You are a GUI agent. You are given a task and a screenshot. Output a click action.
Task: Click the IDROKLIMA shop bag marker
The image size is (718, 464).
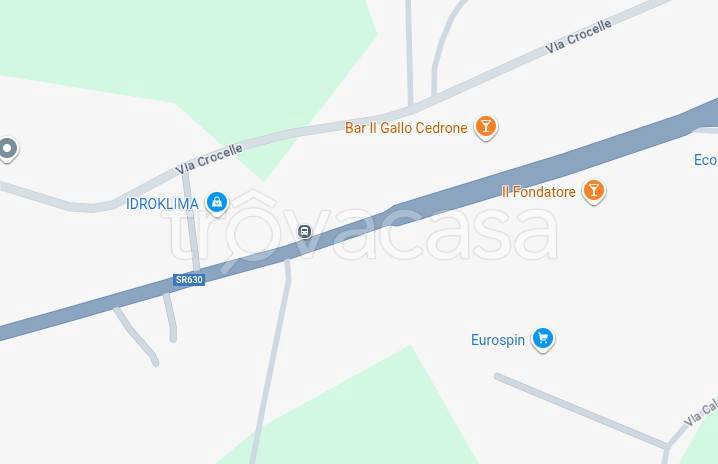pyautogui.click(x=217, y=203)
